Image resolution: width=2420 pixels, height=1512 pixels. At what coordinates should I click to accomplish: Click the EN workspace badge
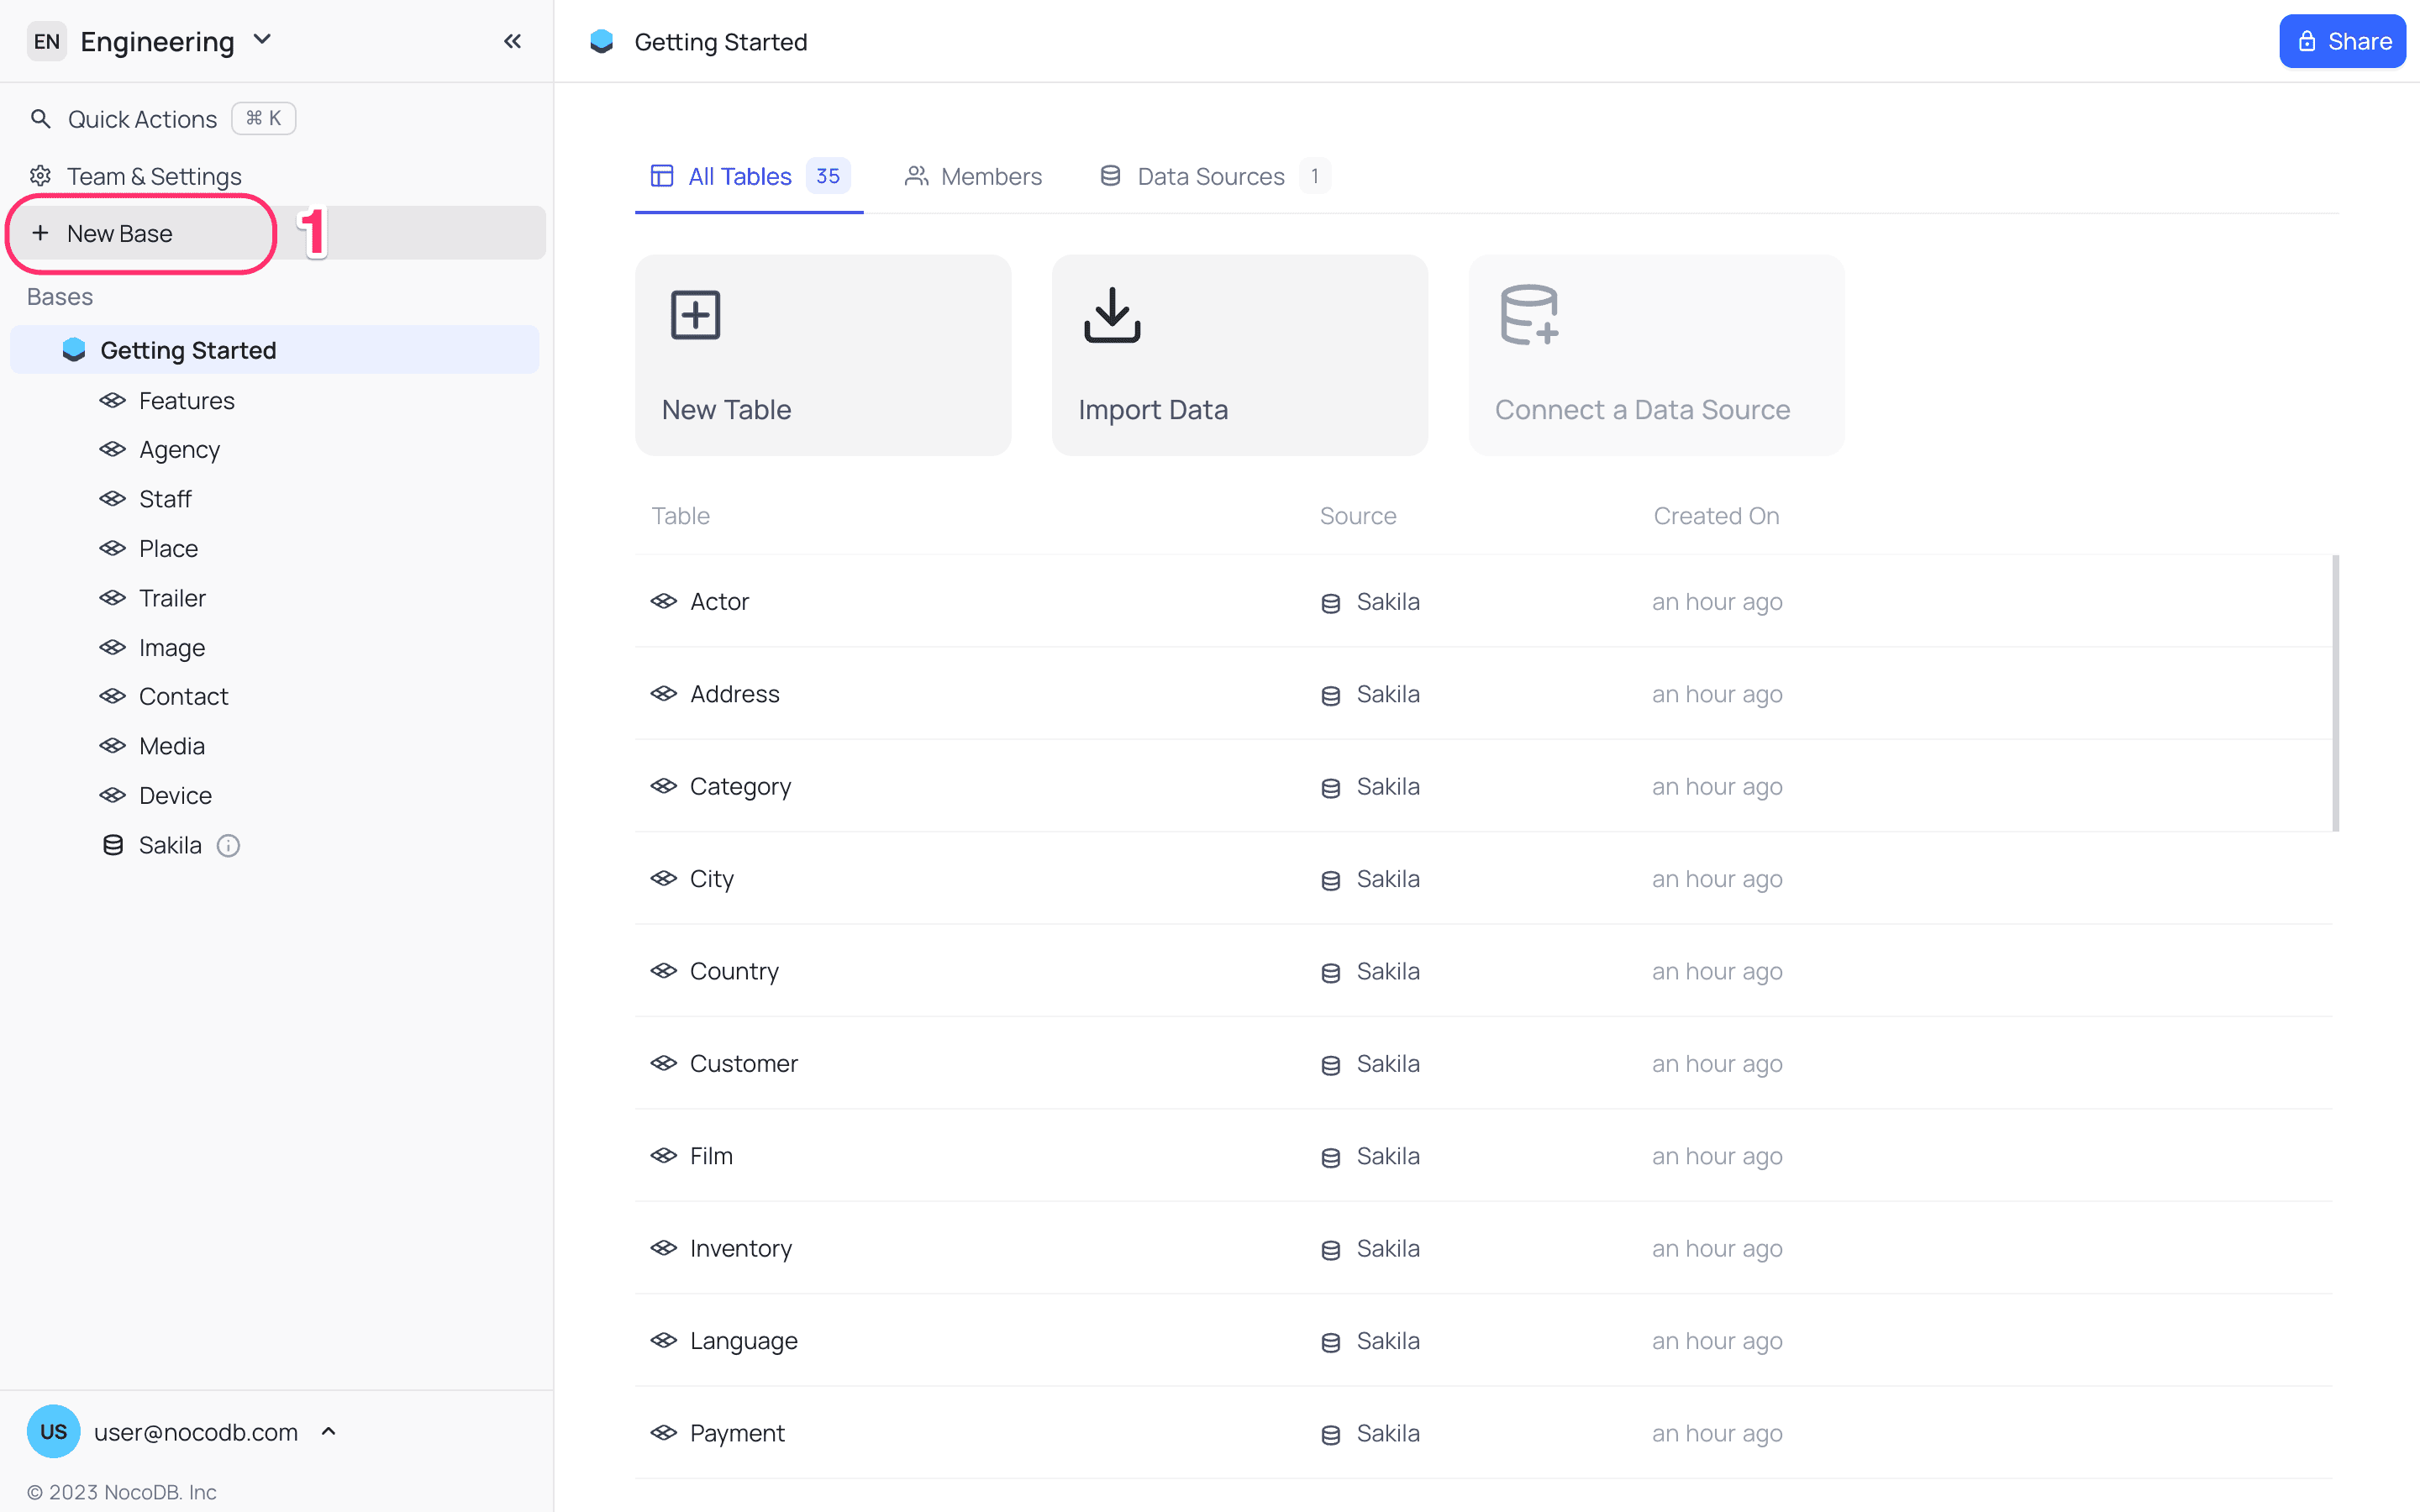click(x=46, y=41)
